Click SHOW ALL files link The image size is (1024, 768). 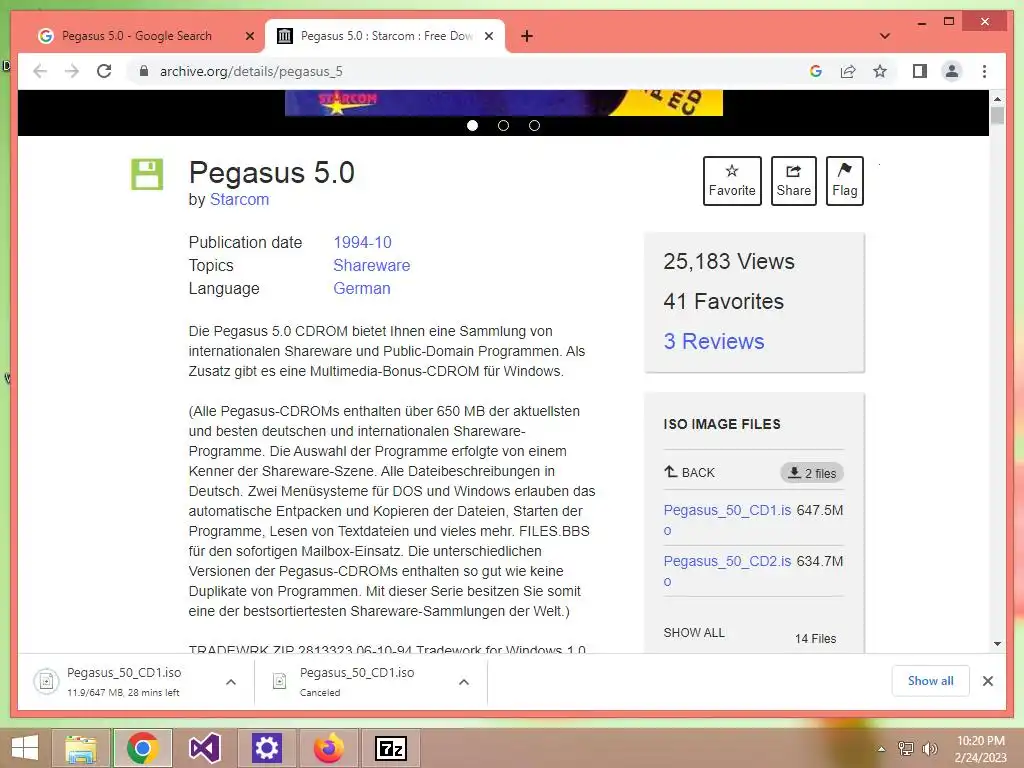pyautogui.click(x=694, y=633)
